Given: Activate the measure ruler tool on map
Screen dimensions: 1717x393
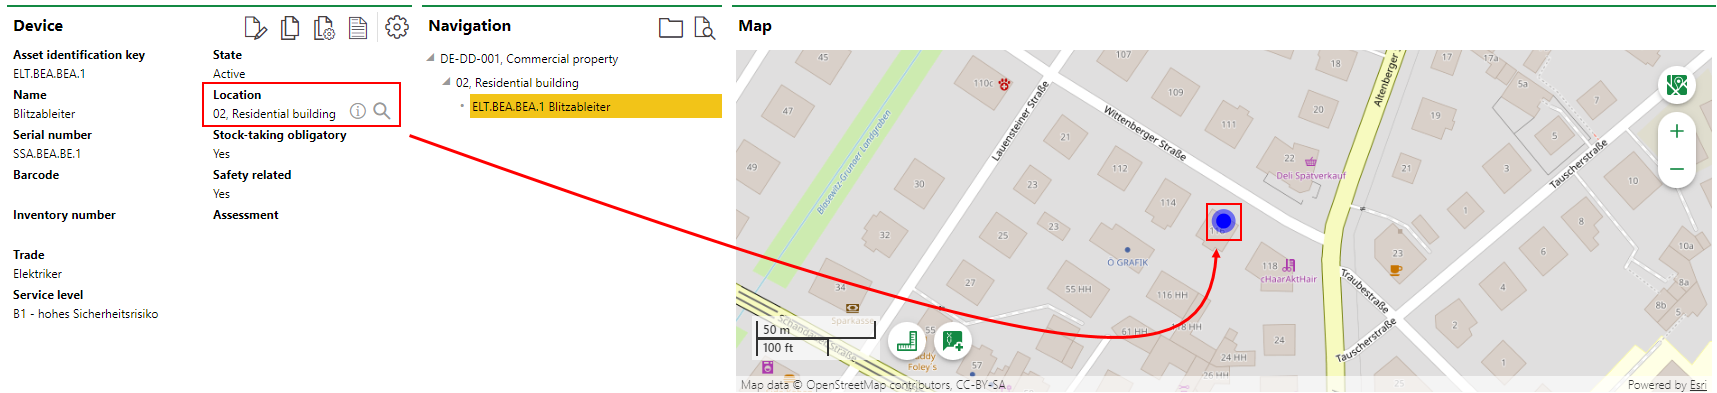Looking at the screenshot, I should click(906, 342).
